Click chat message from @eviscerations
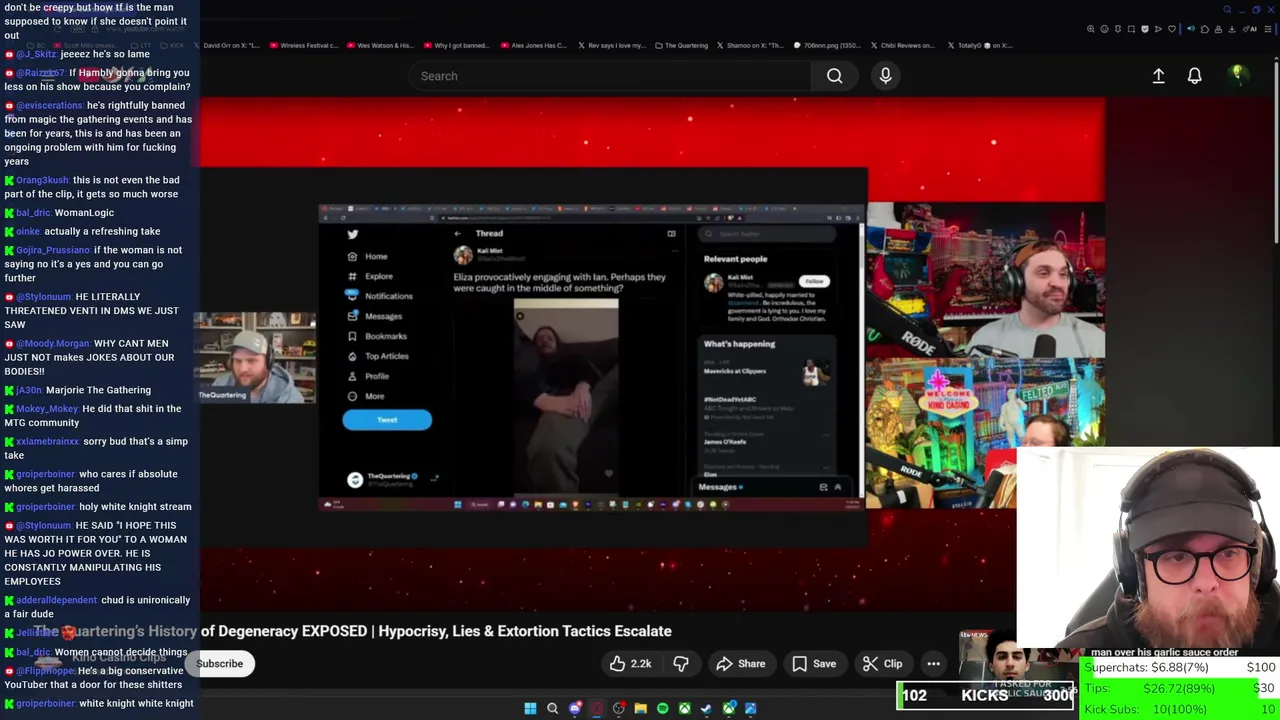 point(98,133)
